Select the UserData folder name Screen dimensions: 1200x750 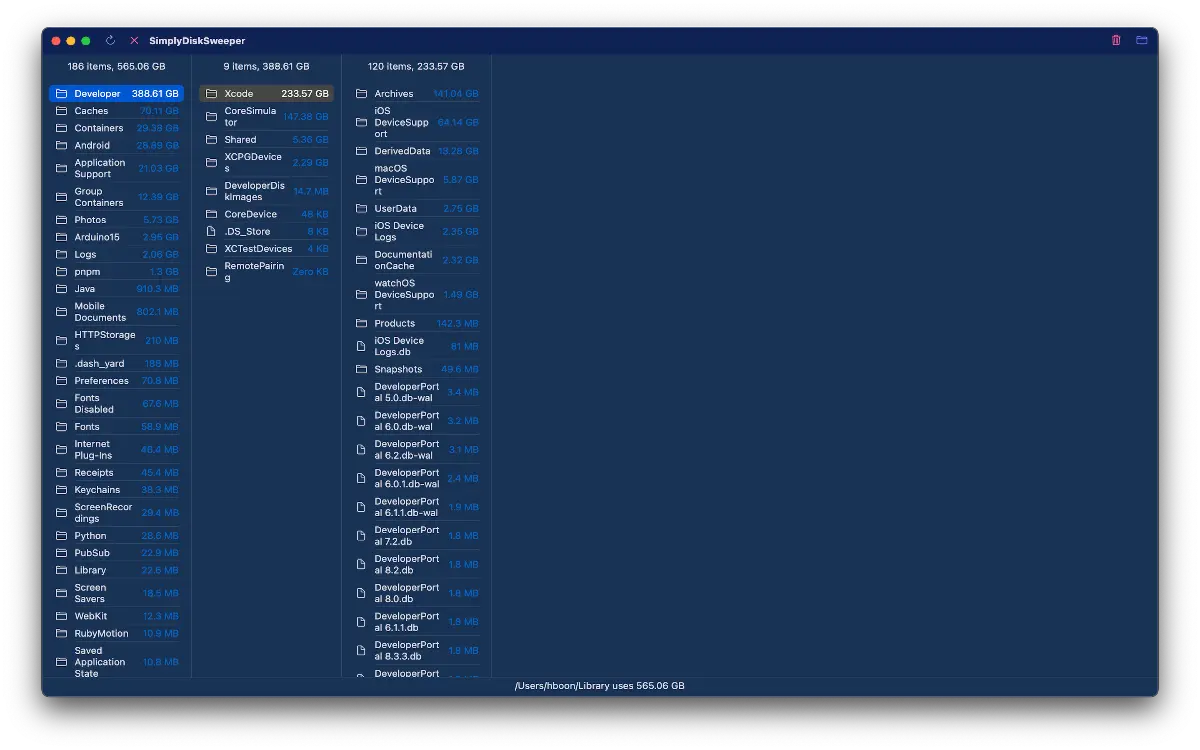[396, 209]
